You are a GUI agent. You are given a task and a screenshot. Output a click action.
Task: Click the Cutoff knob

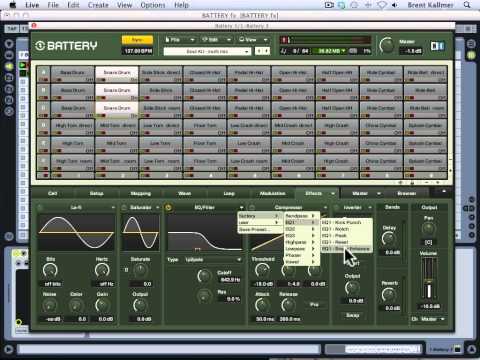coord(204,276)
